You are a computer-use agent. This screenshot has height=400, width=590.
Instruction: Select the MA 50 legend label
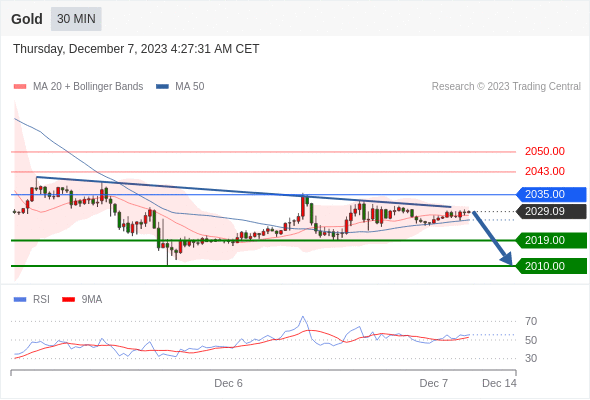point(190,87)
